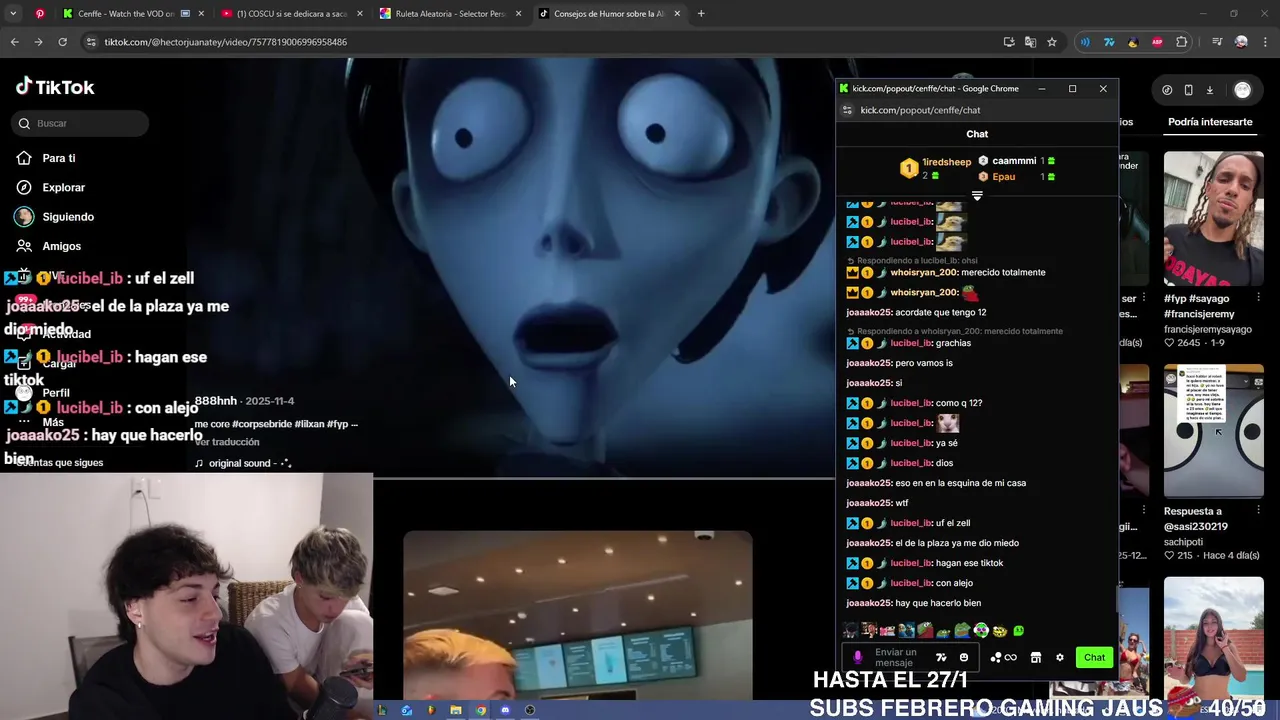The height and width of the screenshot is (720, 1280).
Task: Open the 7TV extension in Chrome toolbar
Action: [x=1109, y=42]
